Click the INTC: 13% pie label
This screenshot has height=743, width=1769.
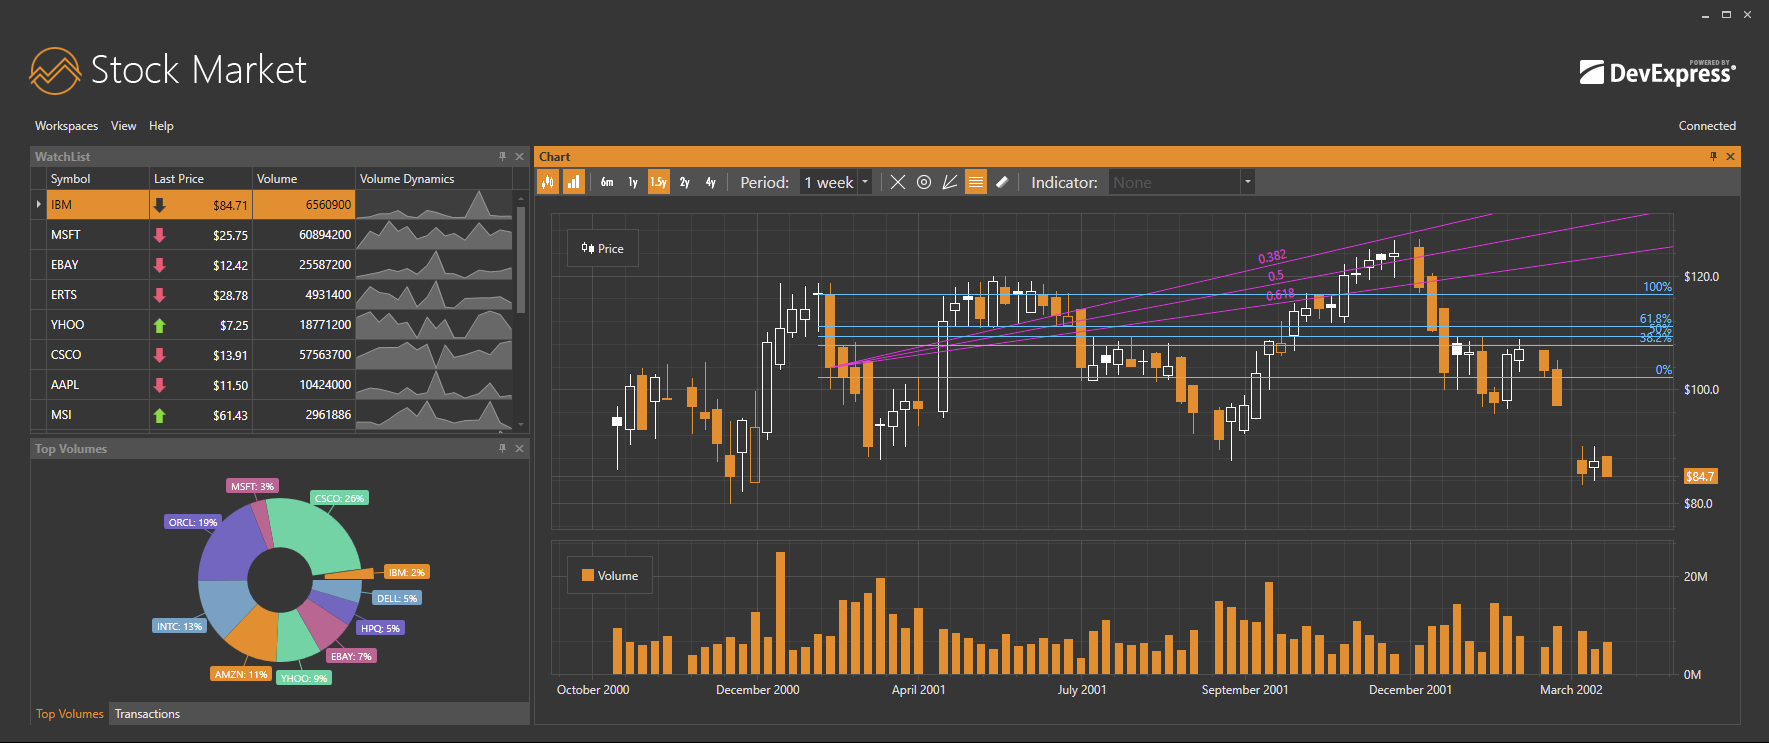coord(179,626)
